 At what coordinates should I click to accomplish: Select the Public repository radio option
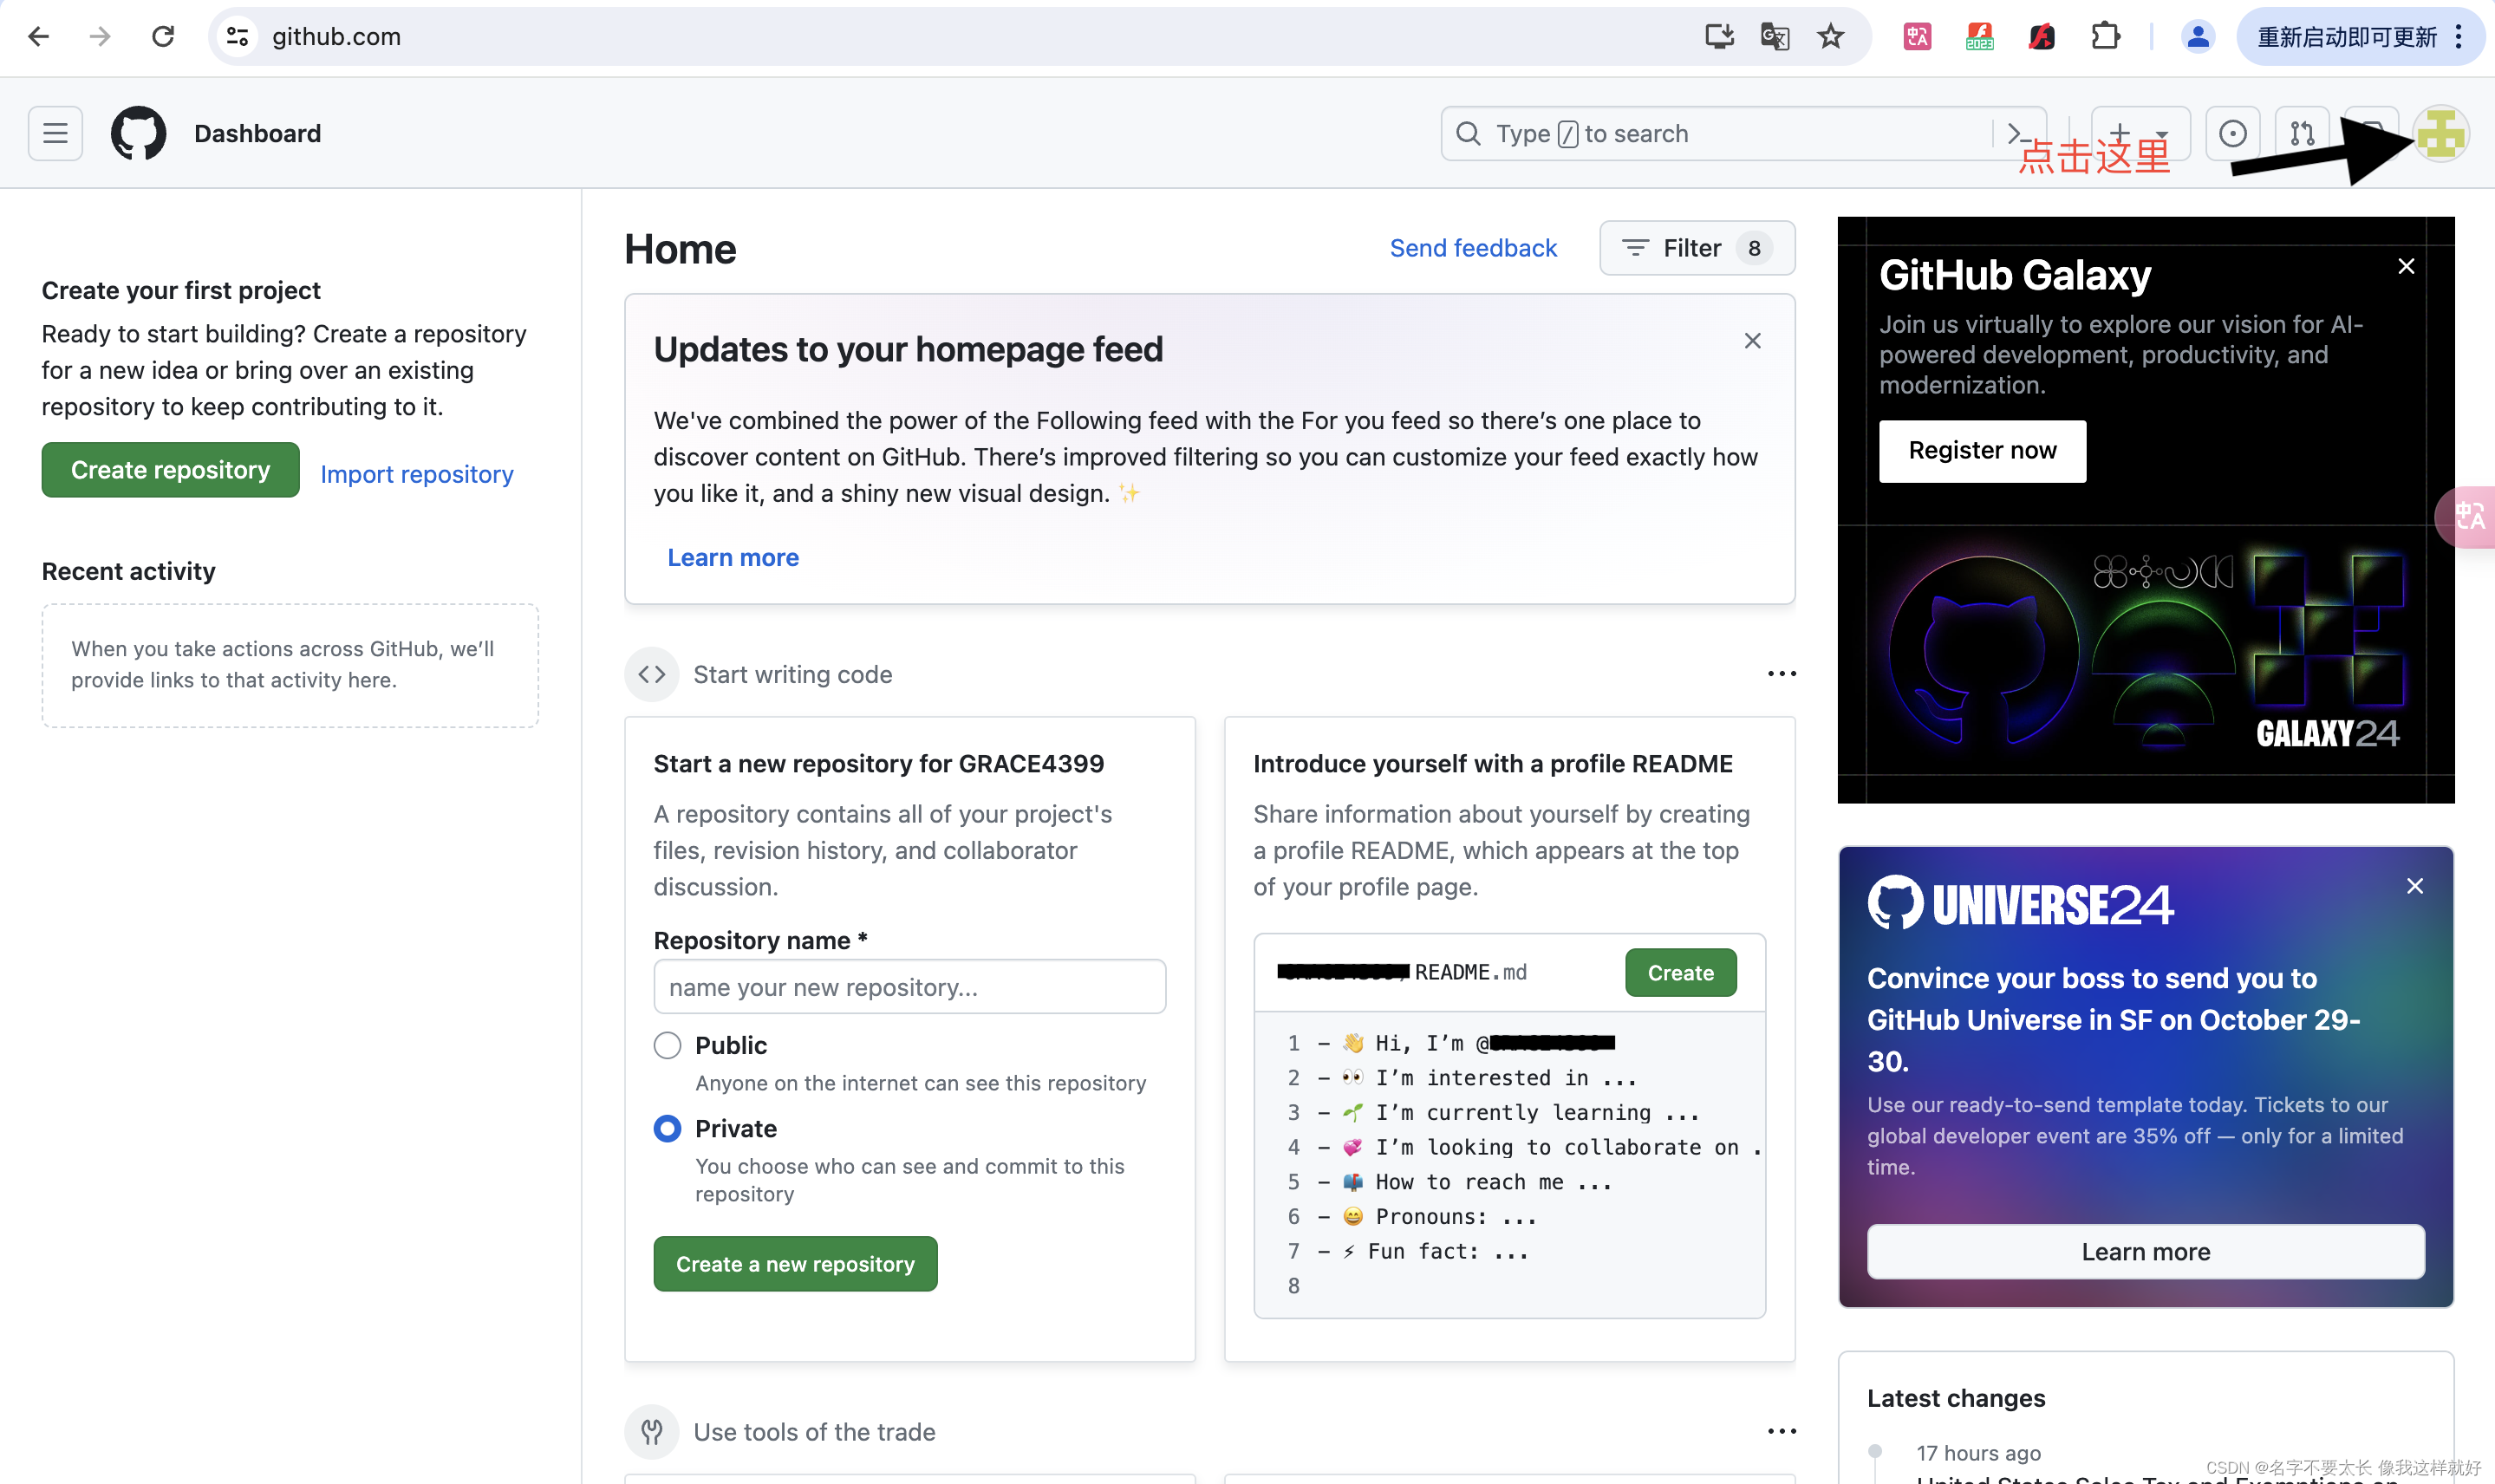pos(667,1045)
